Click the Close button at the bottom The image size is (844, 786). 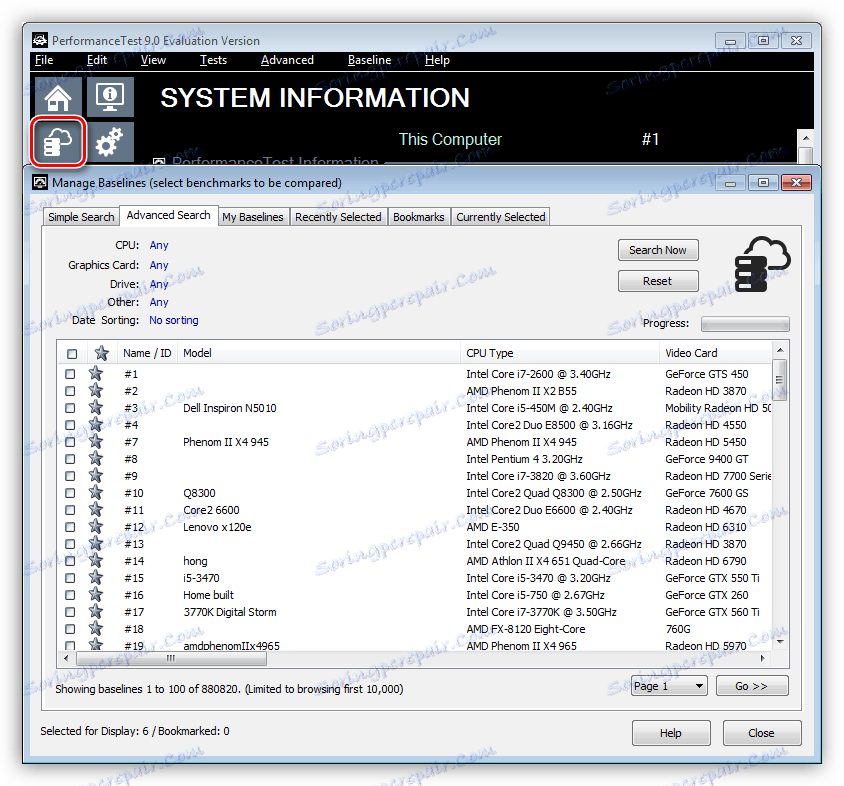pyautogui.click(x=761, y=733)
